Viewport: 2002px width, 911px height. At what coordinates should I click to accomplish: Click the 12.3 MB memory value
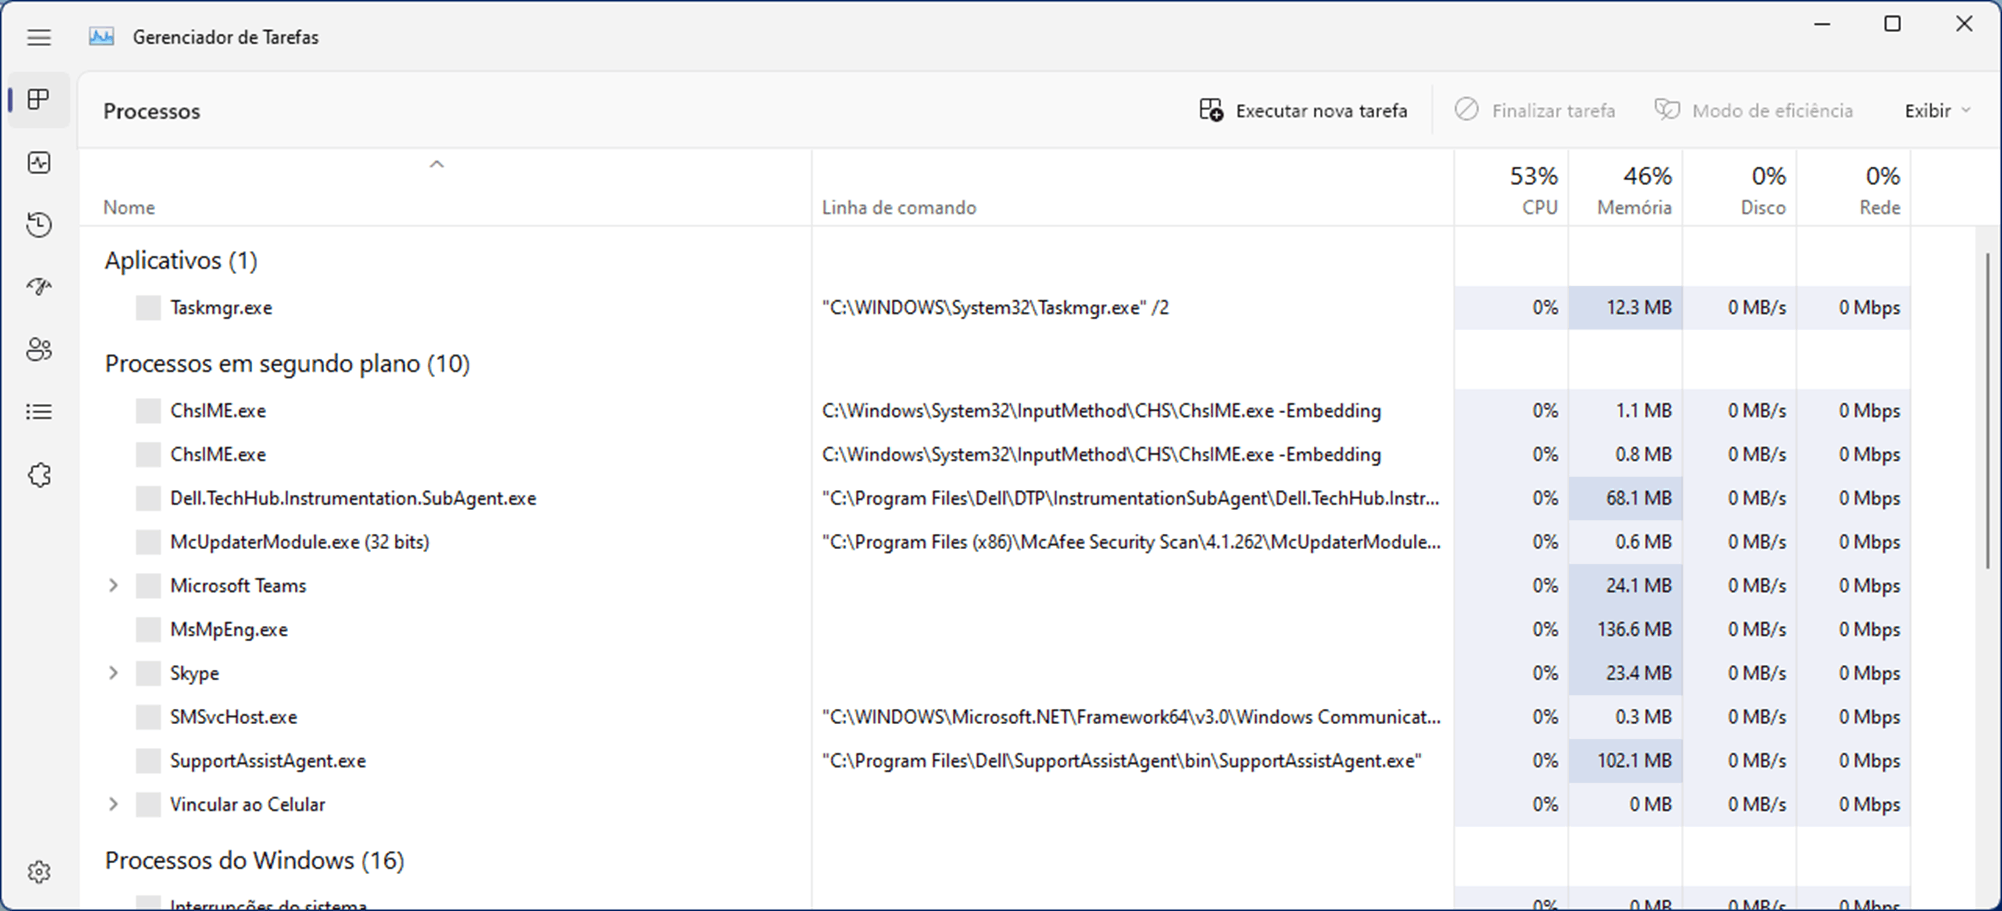coord(1639,308)
